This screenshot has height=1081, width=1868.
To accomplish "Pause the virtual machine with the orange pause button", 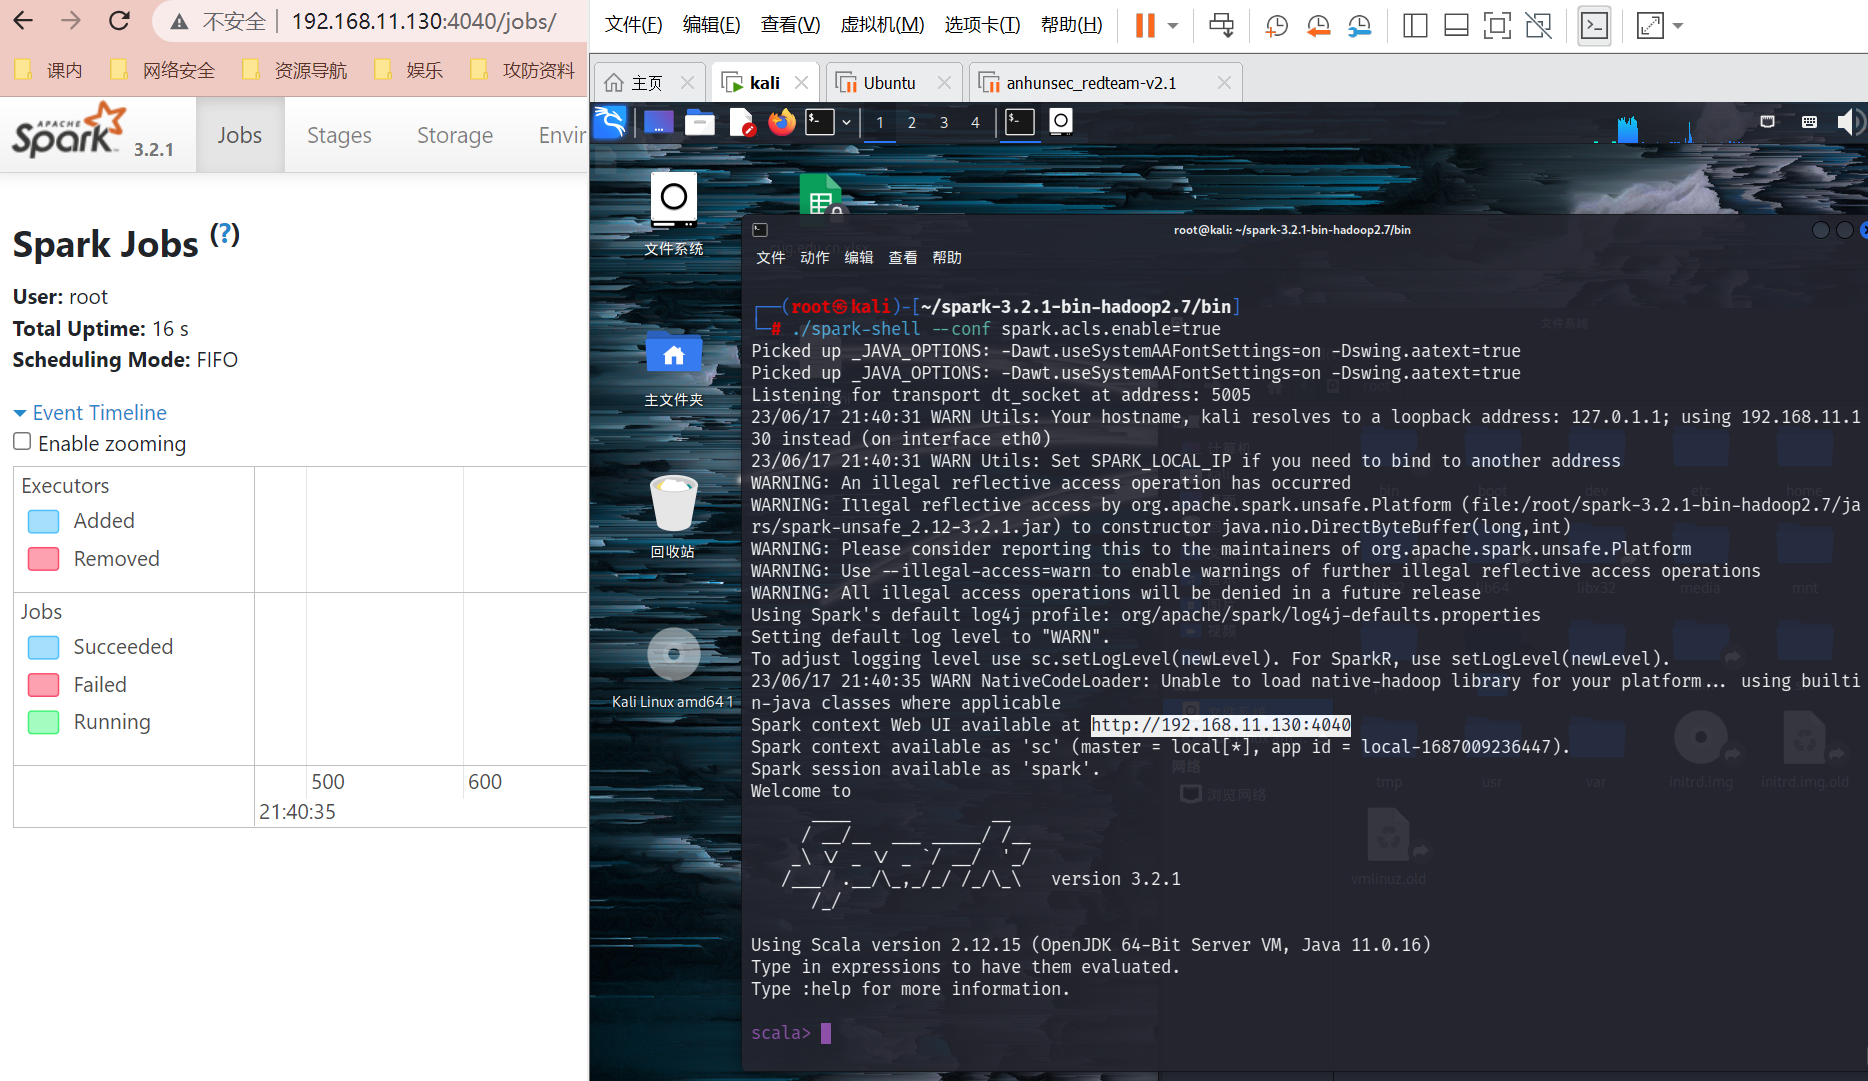I will coord(1145,25).
